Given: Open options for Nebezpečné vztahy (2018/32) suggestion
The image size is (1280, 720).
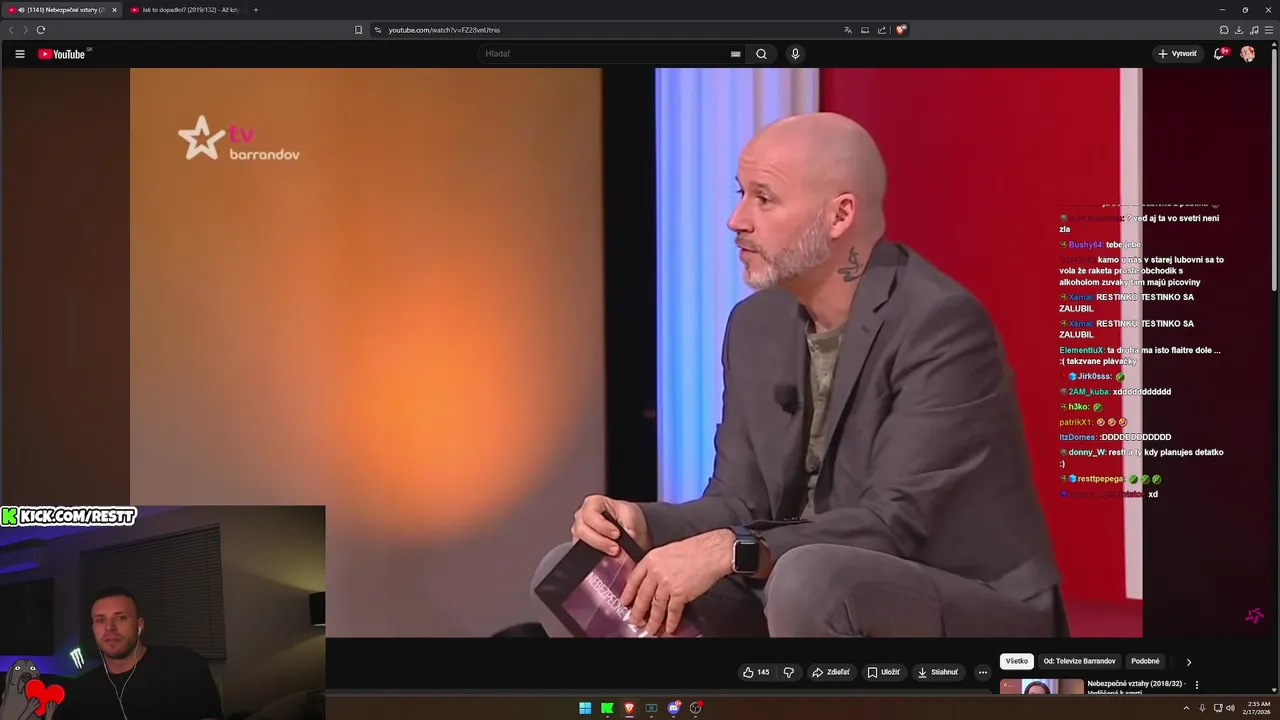Looking at the screenshot, I should [x=1197, y=685].
